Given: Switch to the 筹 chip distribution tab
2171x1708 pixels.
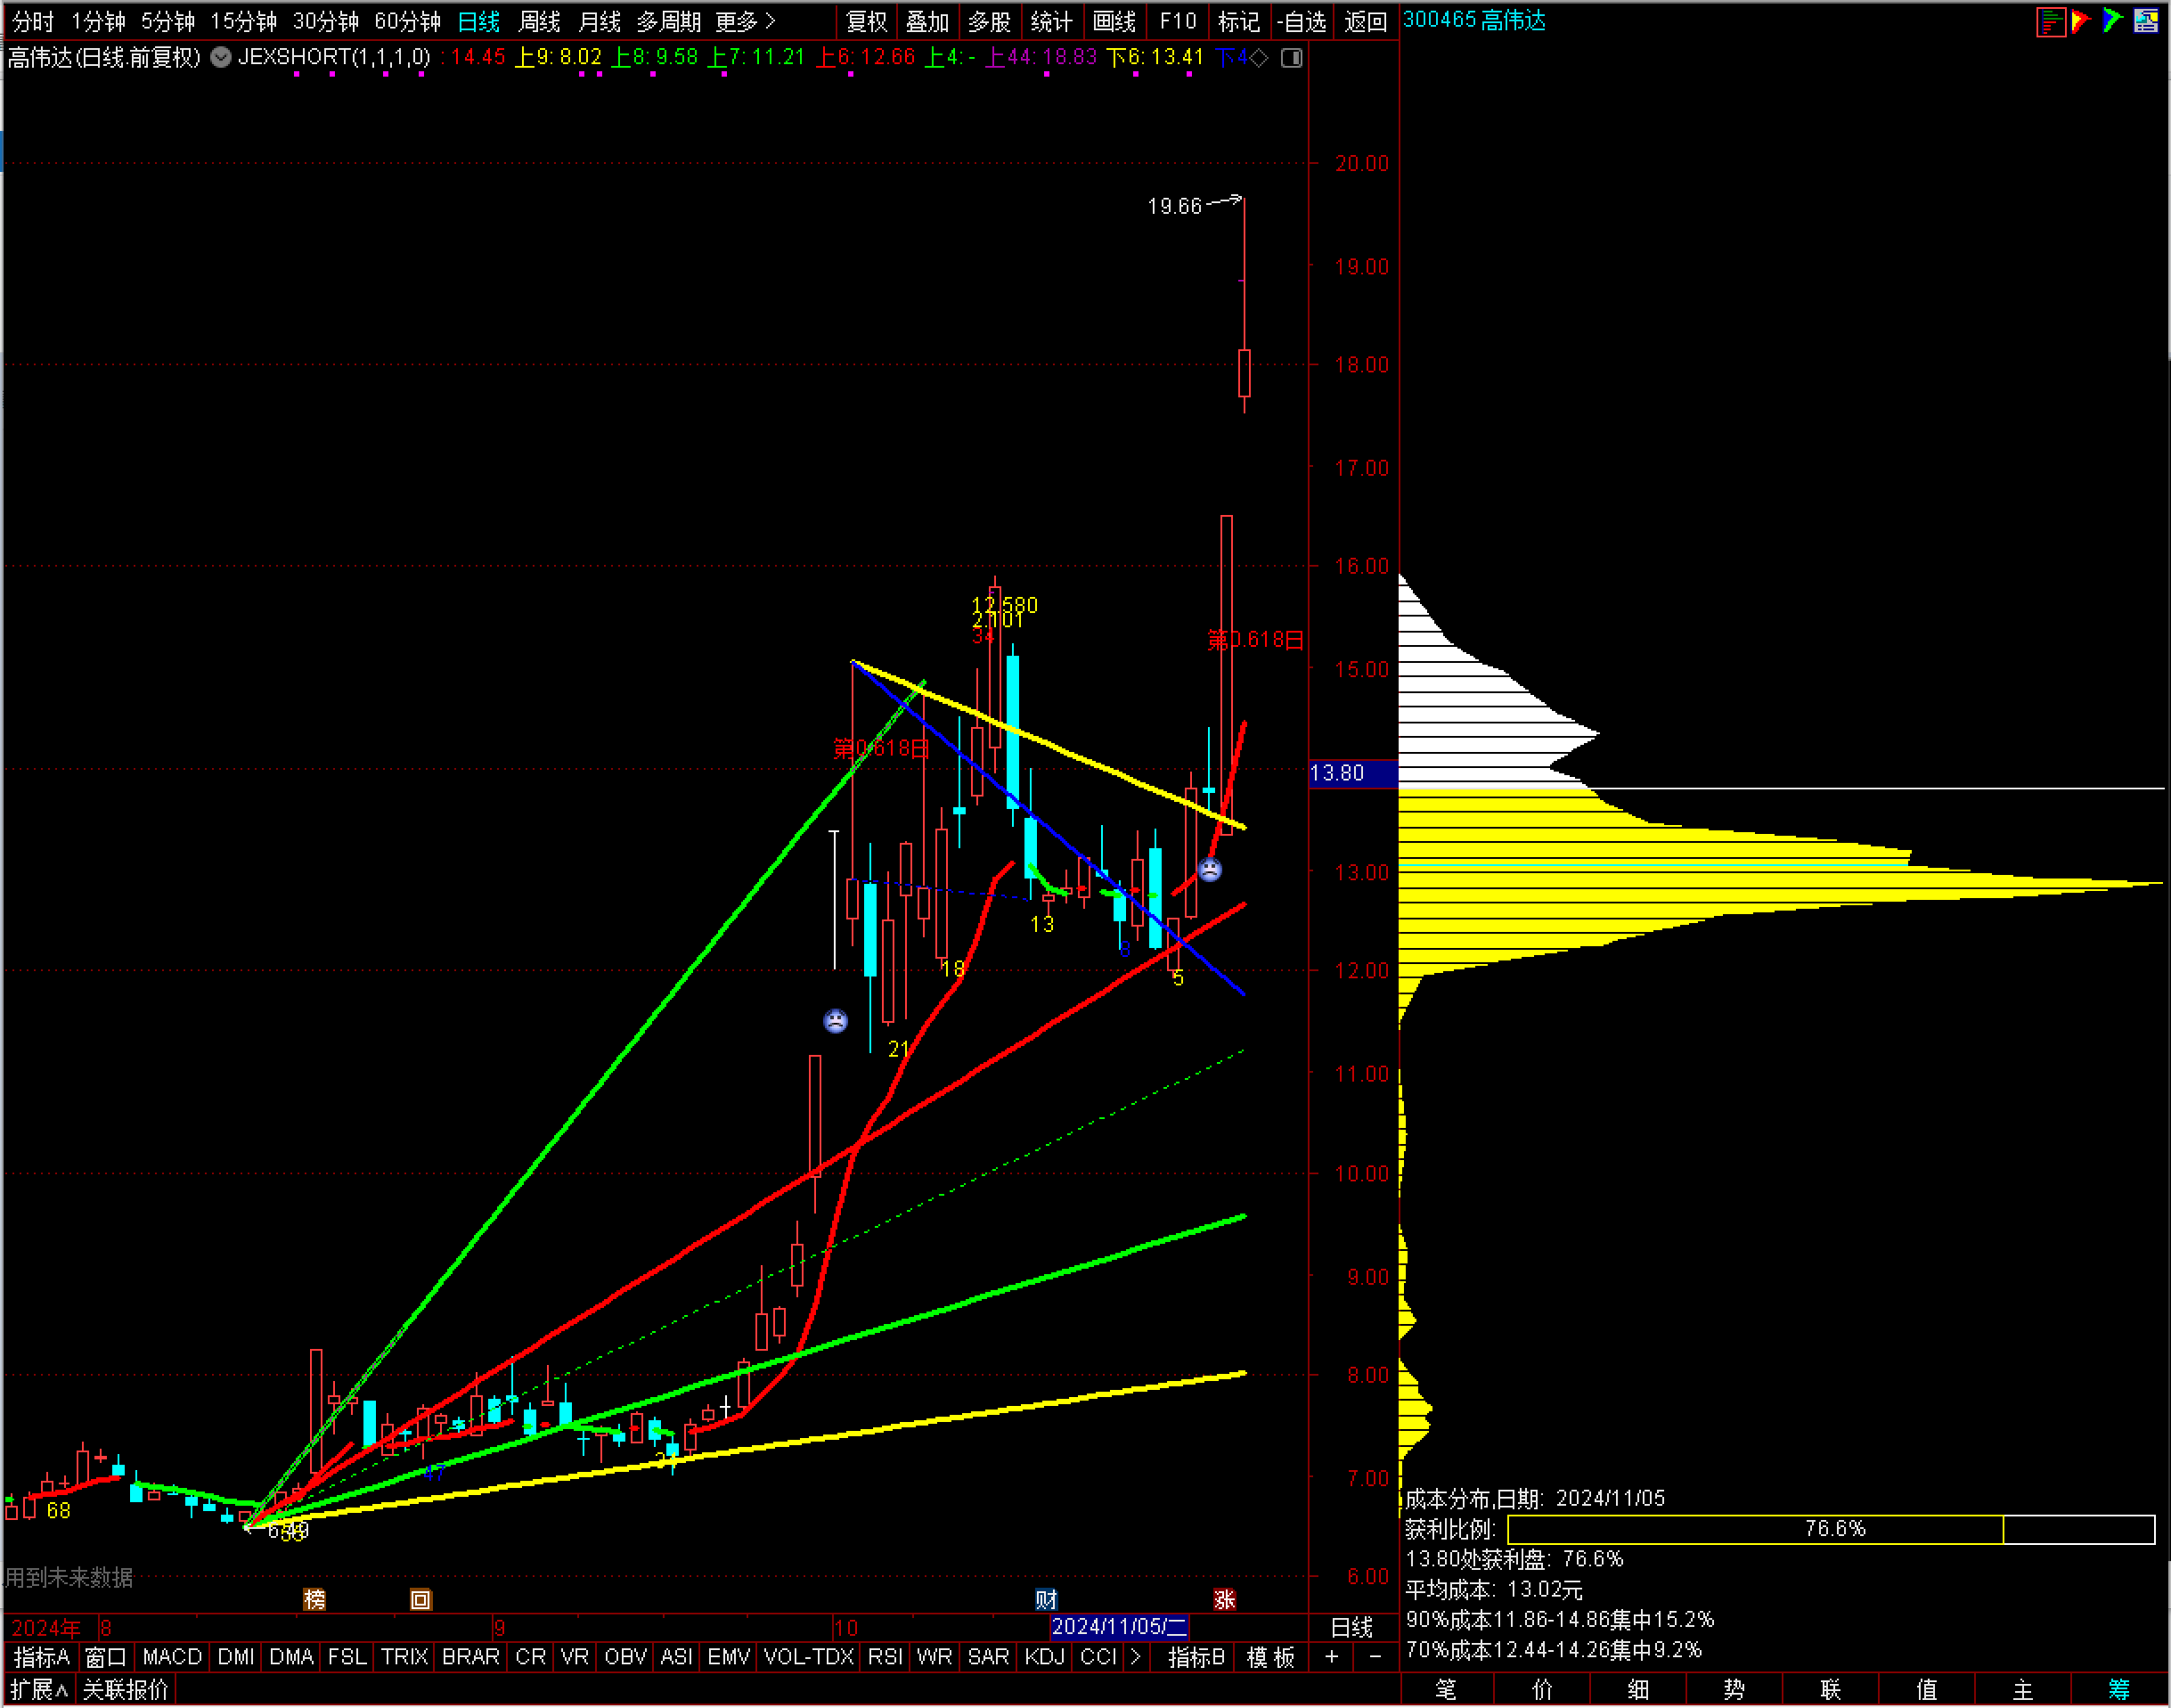Looking at the screenshot, I should [2119, 1690].
